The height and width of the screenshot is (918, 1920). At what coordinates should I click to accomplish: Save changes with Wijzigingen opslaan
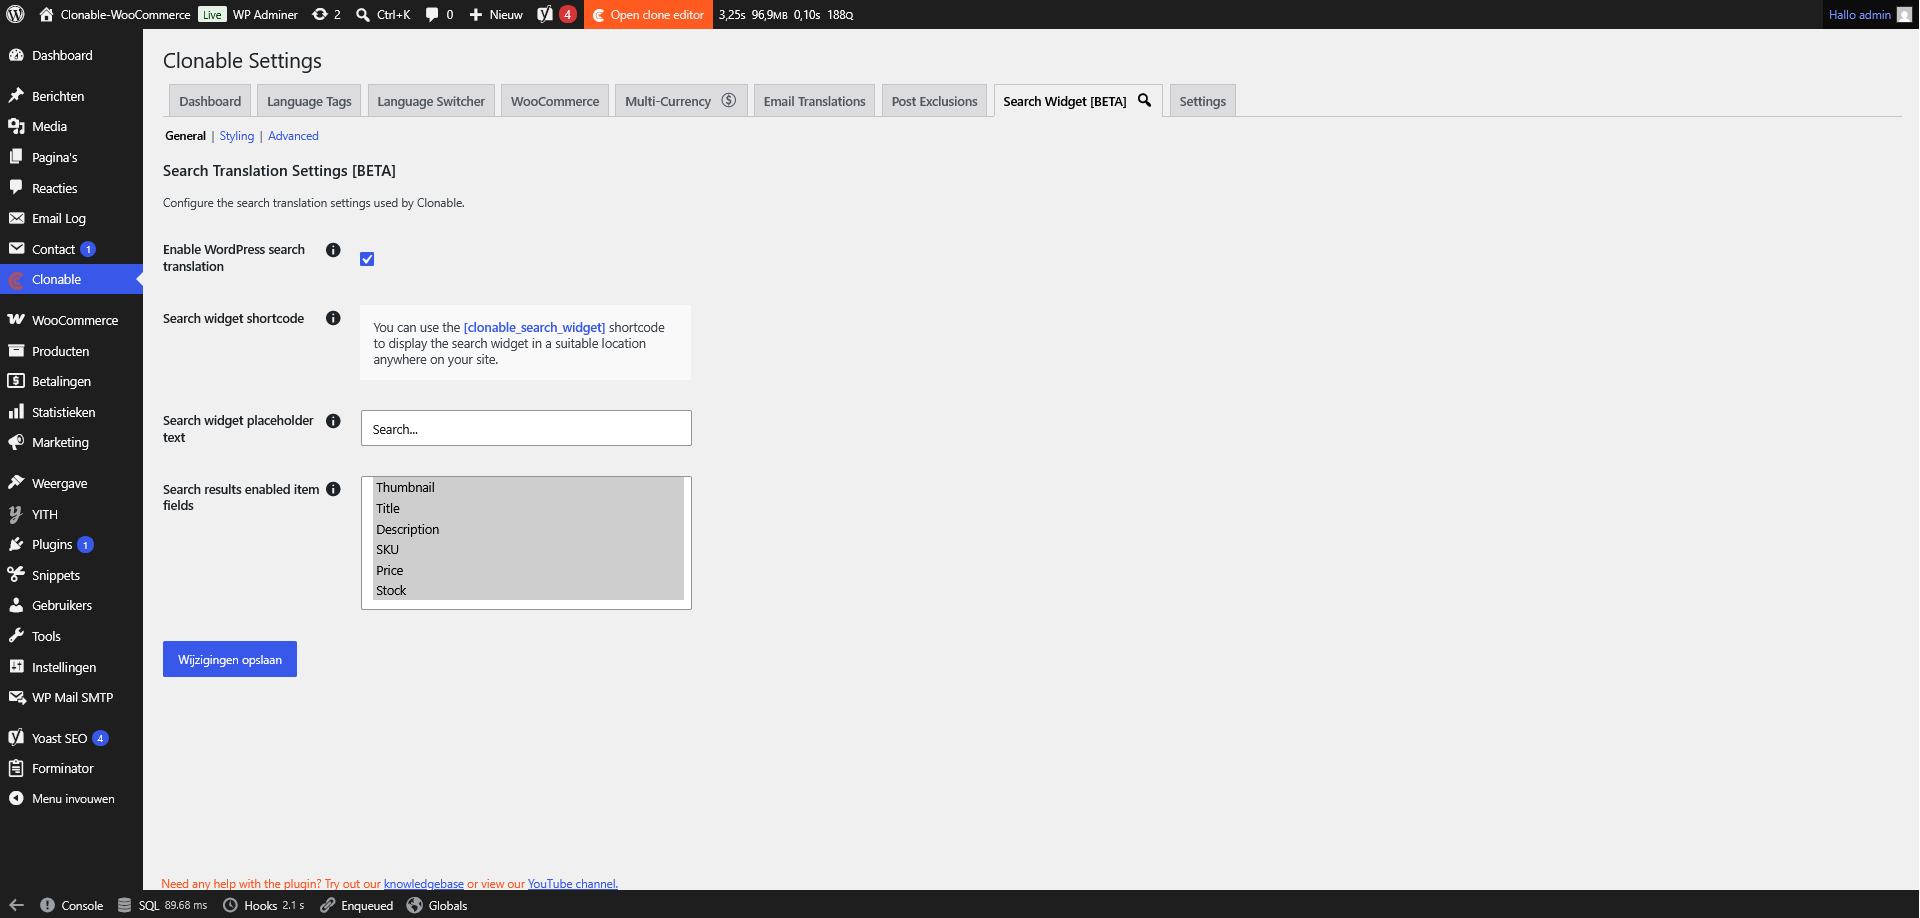230,659
